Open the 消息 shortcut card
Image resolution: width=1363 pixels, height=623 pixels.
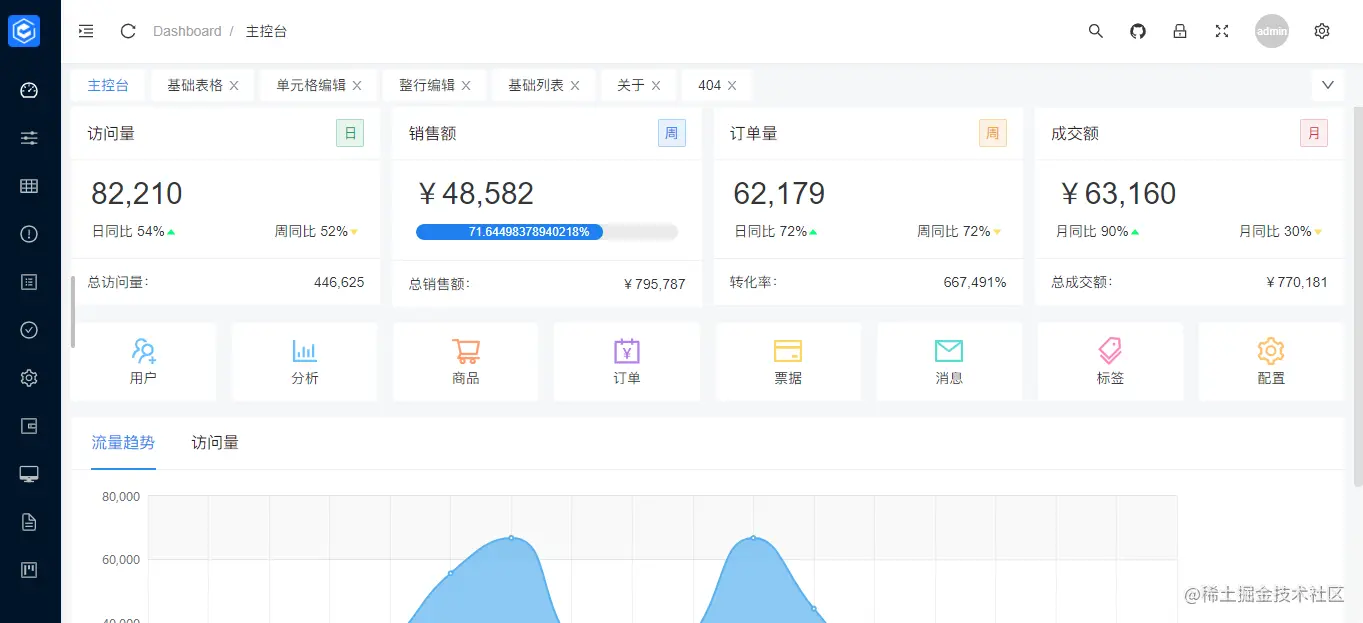(x=949, y=361)
